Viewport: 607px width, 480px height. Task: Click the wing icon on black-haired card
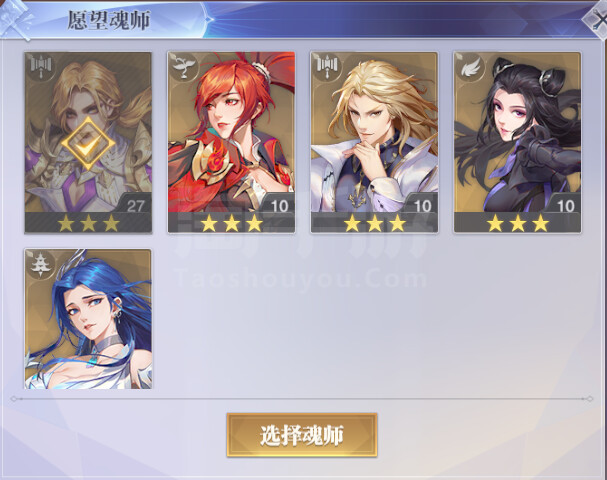[x=469, y=67]
